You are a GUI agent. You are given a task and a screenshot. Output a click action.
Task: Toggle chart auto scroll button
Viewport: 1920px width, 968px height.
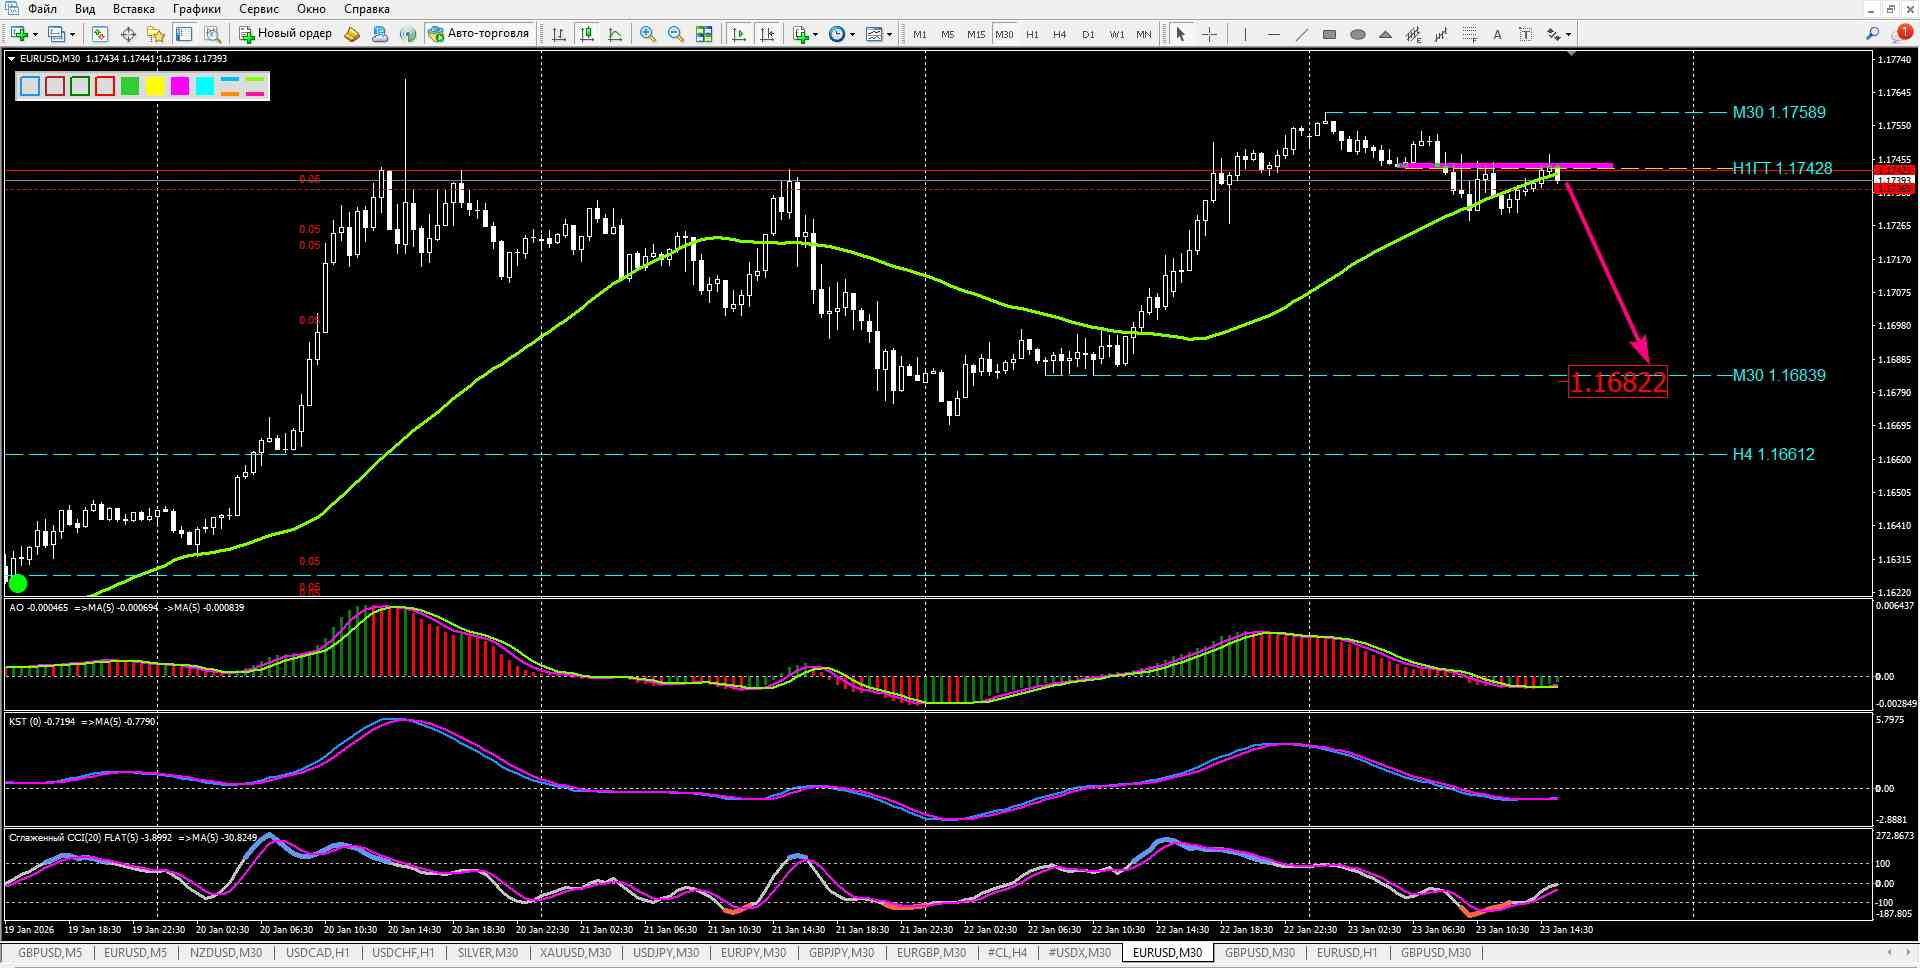pos(739,34)
